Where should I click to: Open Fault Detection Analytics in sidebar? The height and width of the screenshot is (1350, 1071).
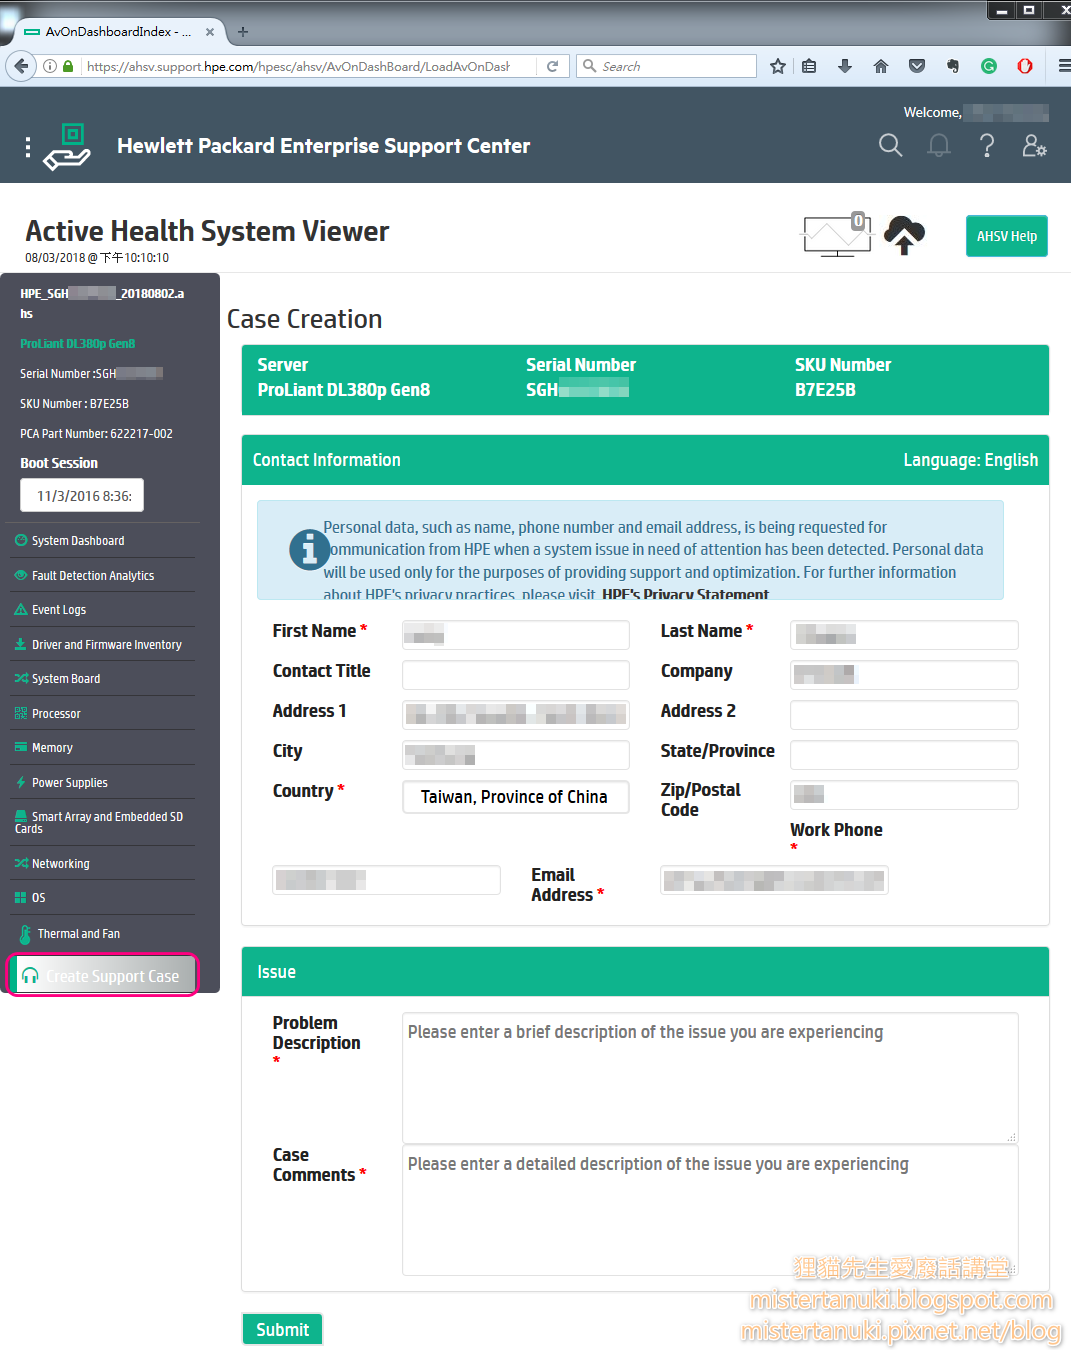click(x=92, y=575)
